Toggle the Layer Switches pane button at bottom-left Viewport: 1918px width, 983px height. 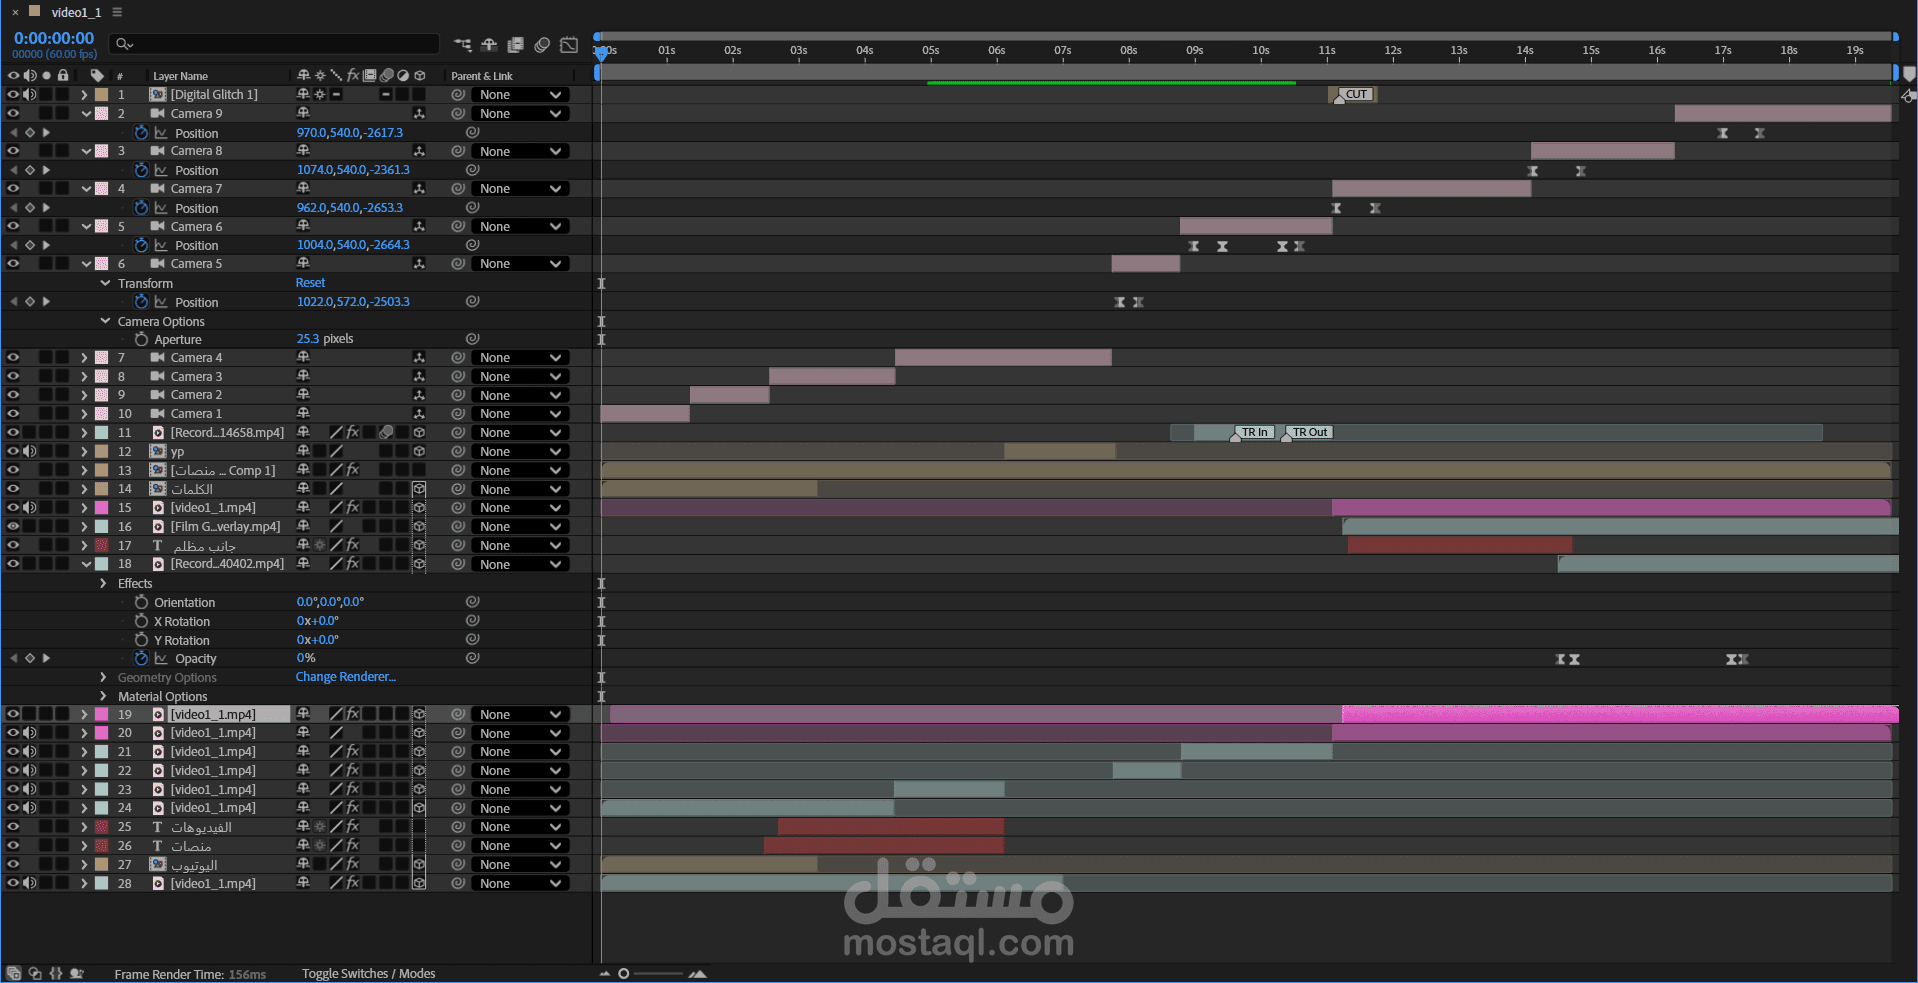(x=14, y=973)
